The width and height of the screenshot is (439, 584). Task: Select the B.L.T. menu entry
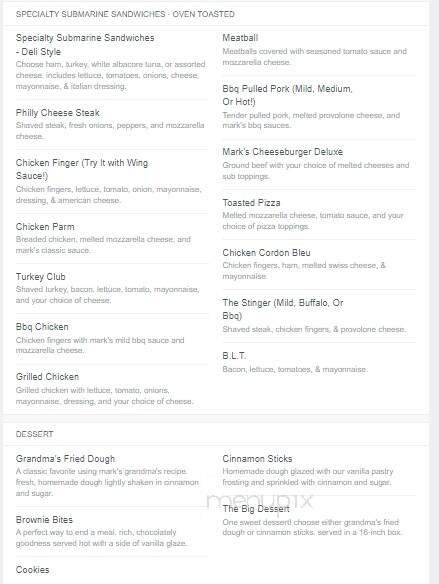pos(234,356)
